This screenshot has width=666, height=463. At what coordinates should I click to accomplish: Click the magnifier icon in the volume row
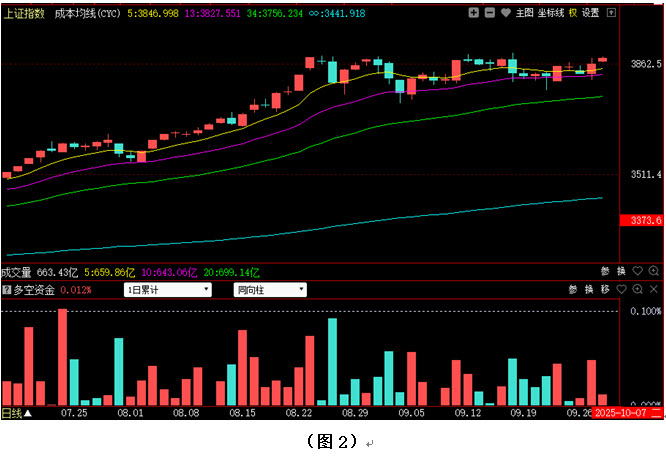(653, 271)
